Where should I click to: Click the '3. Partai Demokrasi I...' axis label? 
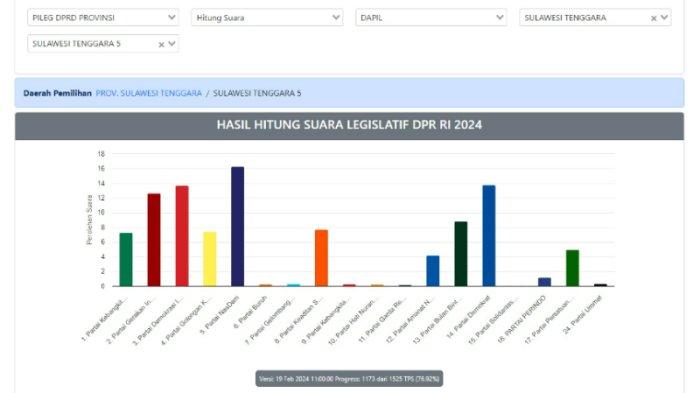(x=158, y=321)
